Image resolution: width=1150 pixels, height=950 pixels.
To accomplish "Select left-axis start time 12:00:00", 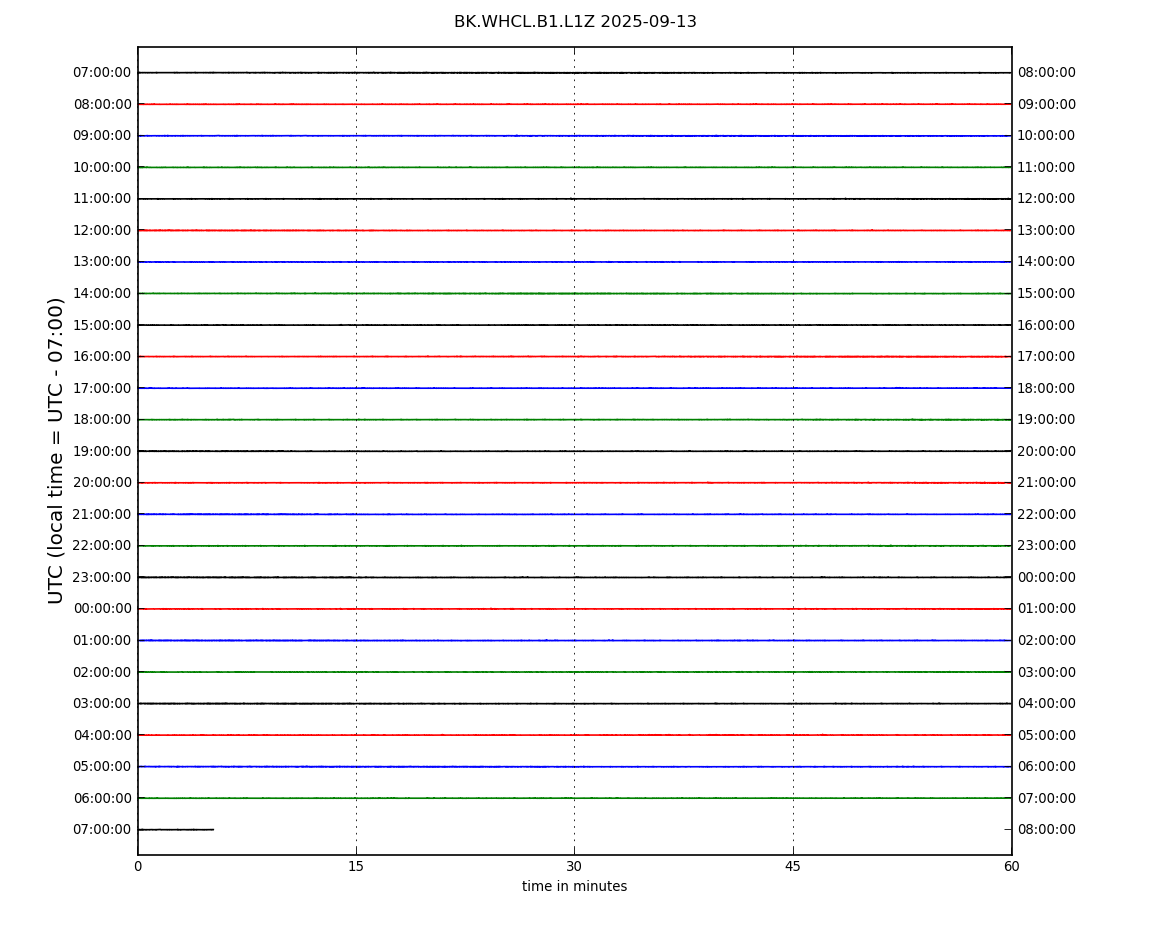I will click(x=102, y=230).
